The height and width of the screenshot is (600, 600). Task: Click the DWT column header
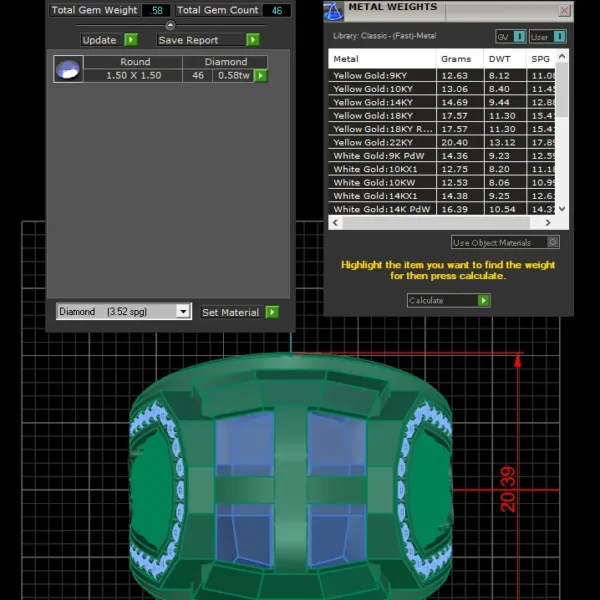[x=505, y=59]
